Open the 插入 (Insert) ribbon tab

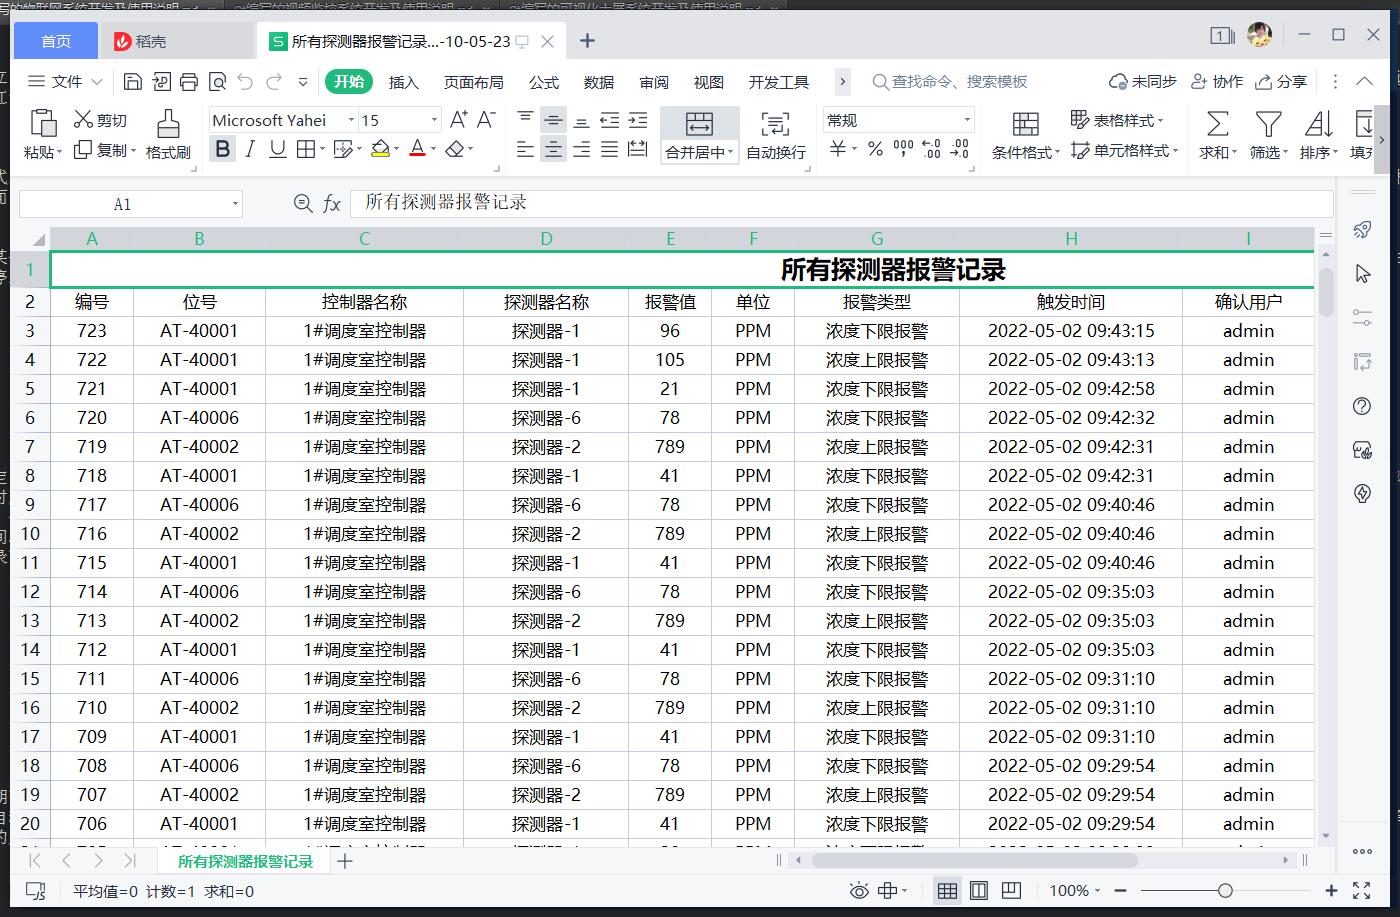pos(403,82)
